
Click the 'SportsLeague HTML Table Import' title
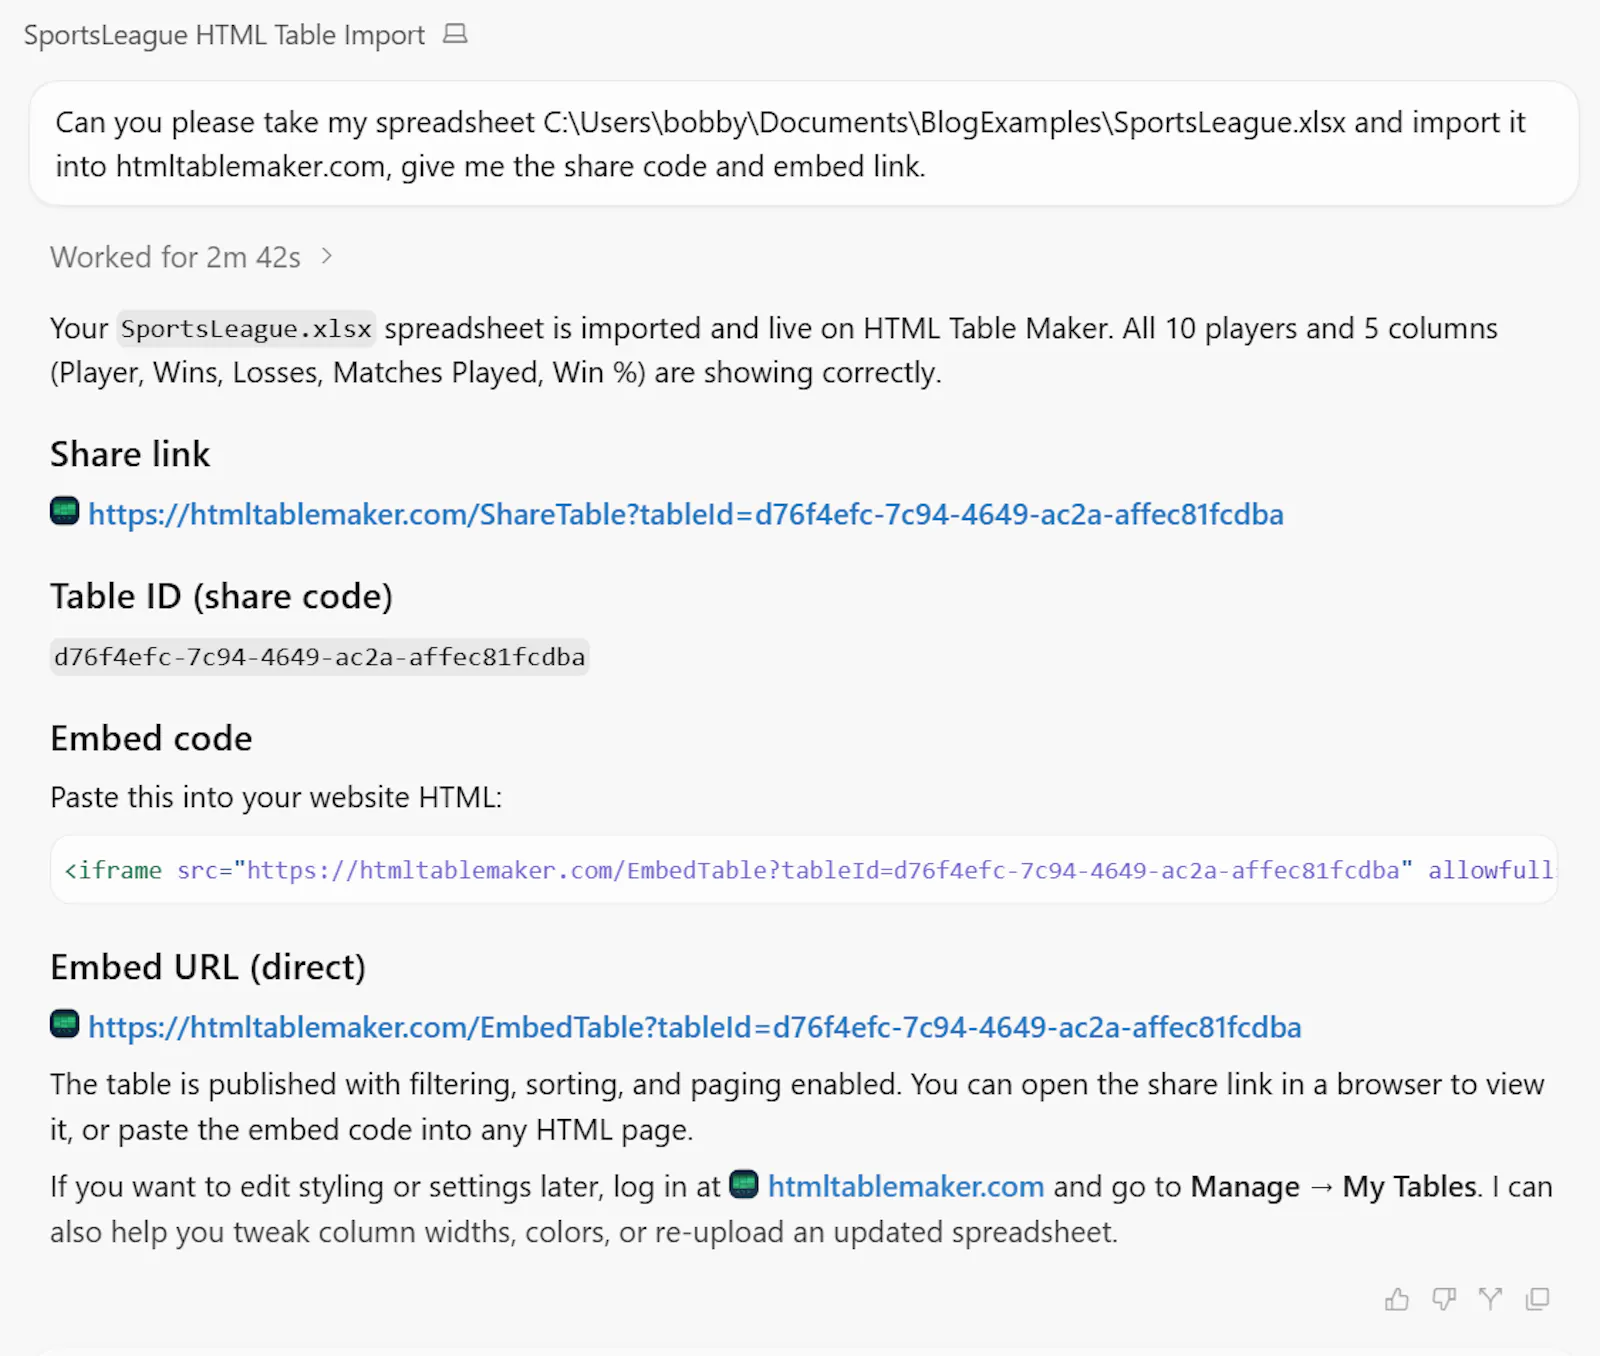224,35
